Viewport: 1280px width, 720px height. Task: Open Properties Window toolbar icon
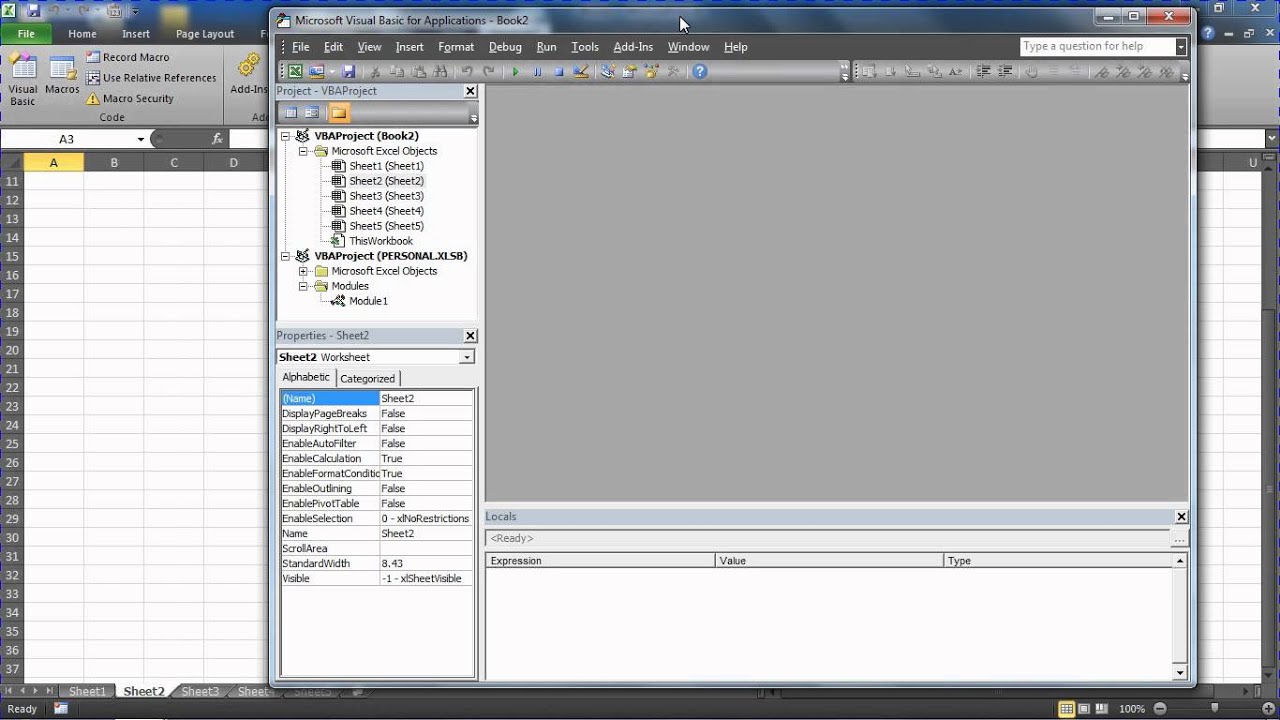(629, 72)
